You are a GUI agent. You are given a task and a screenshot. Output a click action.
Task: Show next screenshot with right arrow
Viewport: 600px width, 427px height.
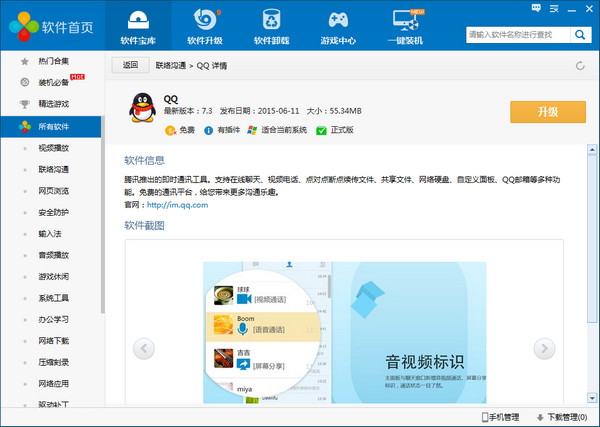(544, 348)
